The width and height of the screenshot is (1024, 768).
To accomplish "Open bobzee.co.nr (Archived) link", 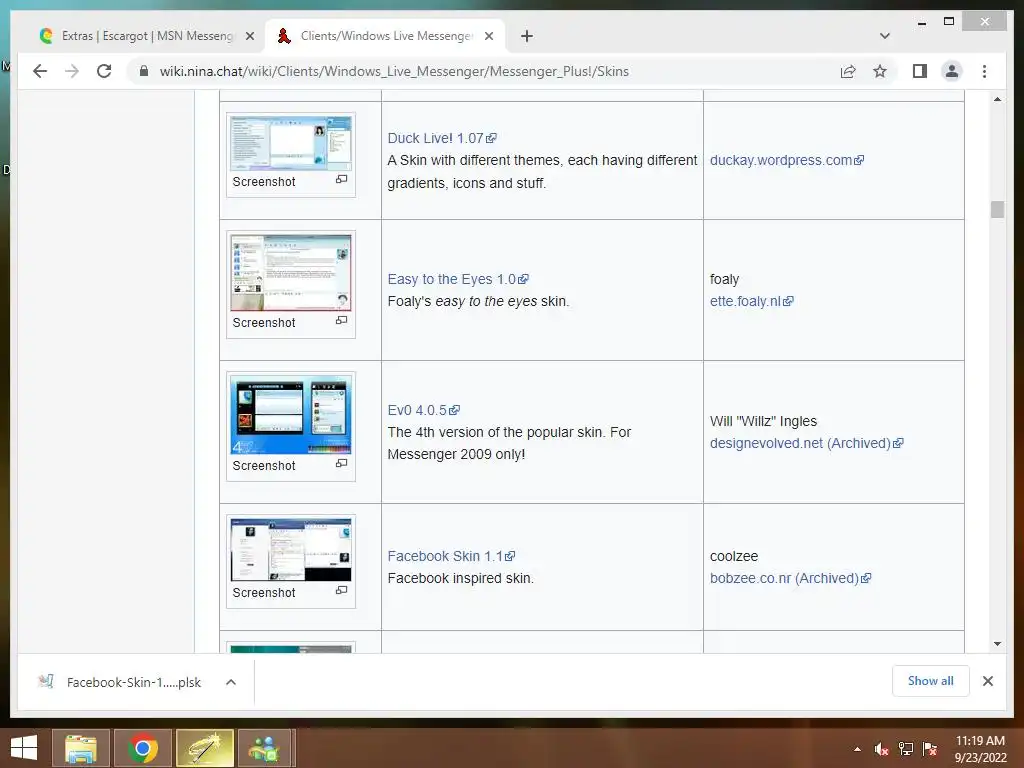I will [x=790, y=578].
